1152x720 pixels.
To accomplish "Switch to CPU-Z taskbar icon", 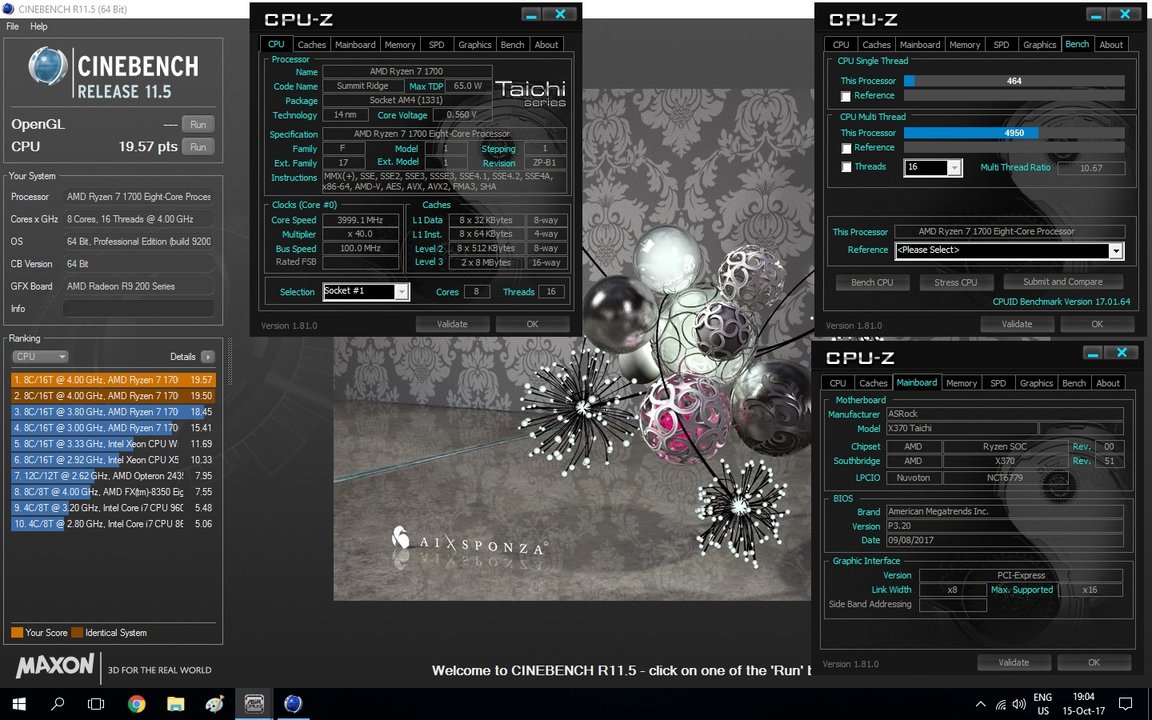I will (254, 704).
